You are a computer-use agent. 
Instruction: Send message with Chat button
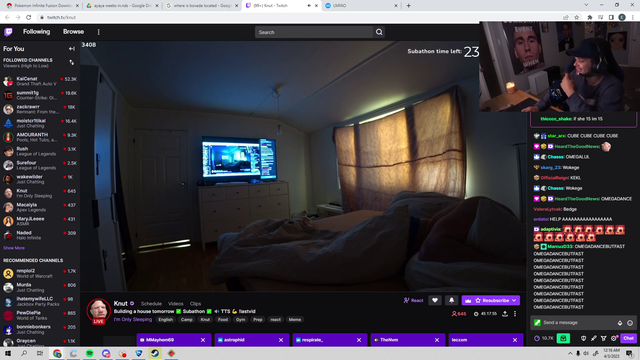628,338
